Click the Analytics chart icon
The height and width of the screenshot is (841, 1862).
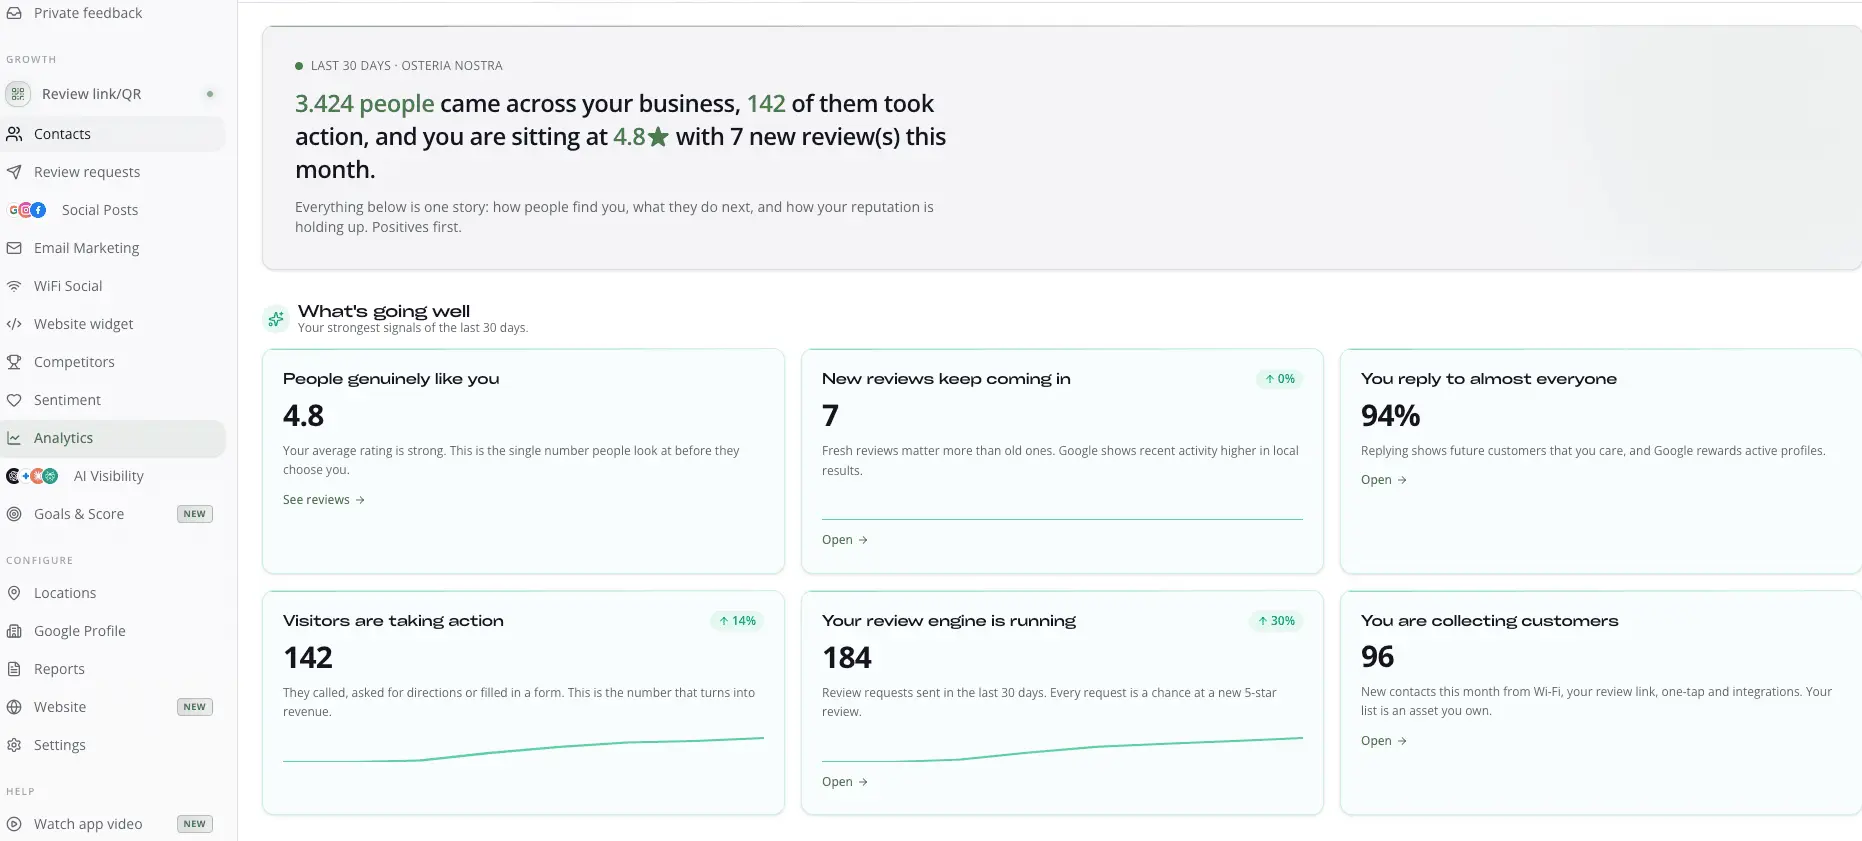coord(14,438)
